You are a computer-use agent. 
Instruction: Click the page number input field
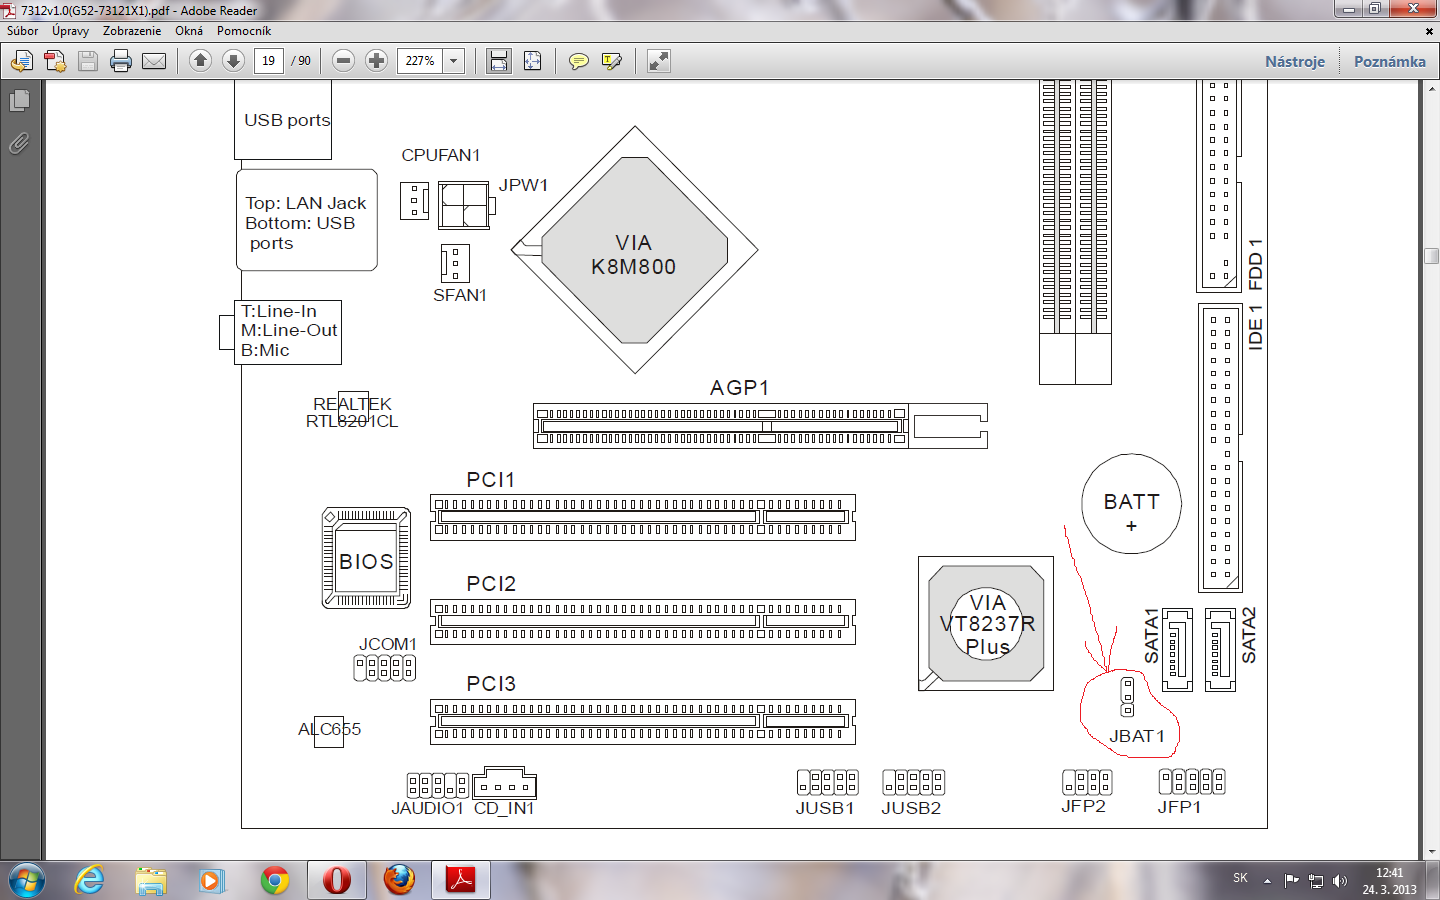click(x=268, y=61)
